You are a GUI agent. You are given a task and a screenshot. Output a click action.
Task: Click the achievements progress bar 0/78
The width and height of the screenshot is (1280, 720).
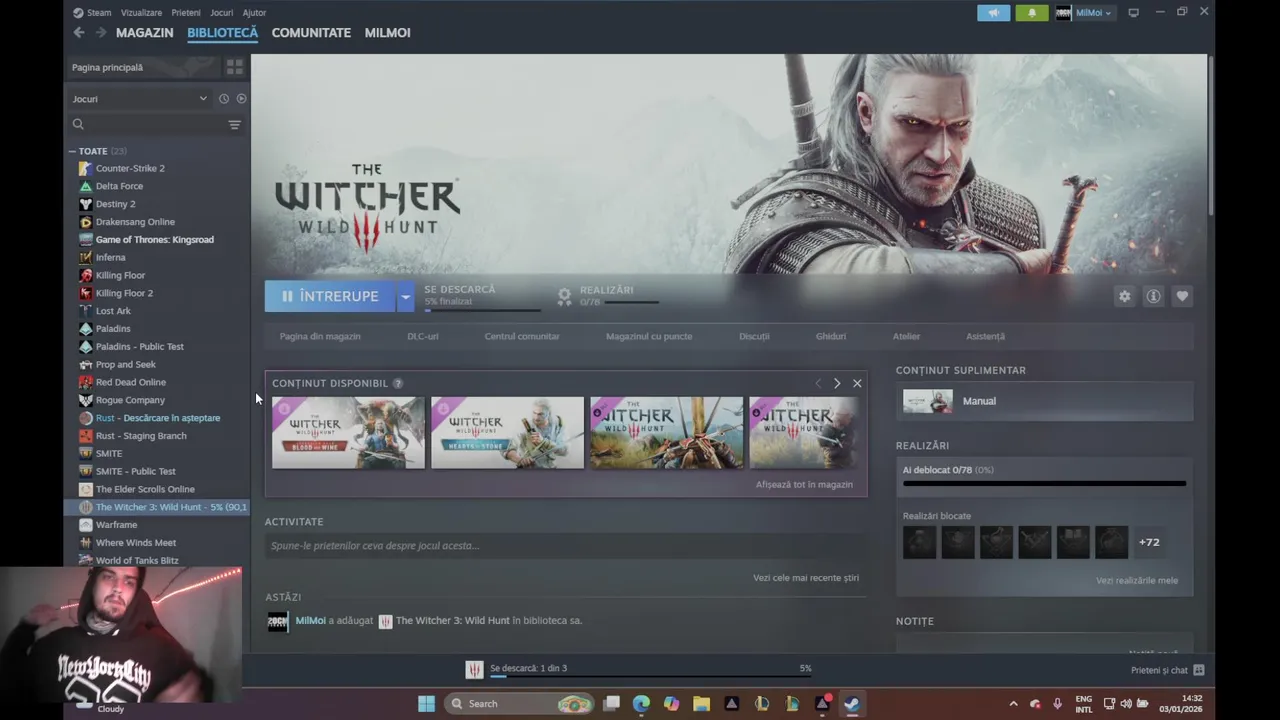tap(1044, 484)
